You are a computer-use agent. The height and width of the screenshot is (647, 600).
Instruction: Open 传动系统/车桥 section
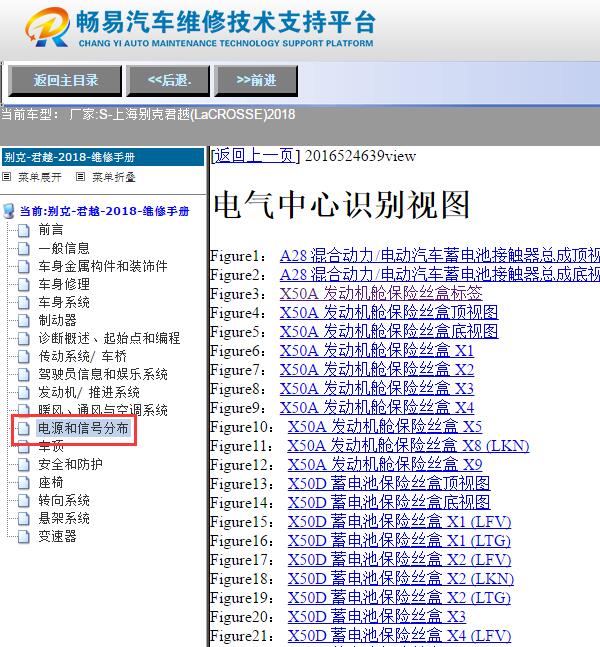click(x=83, y=356)
